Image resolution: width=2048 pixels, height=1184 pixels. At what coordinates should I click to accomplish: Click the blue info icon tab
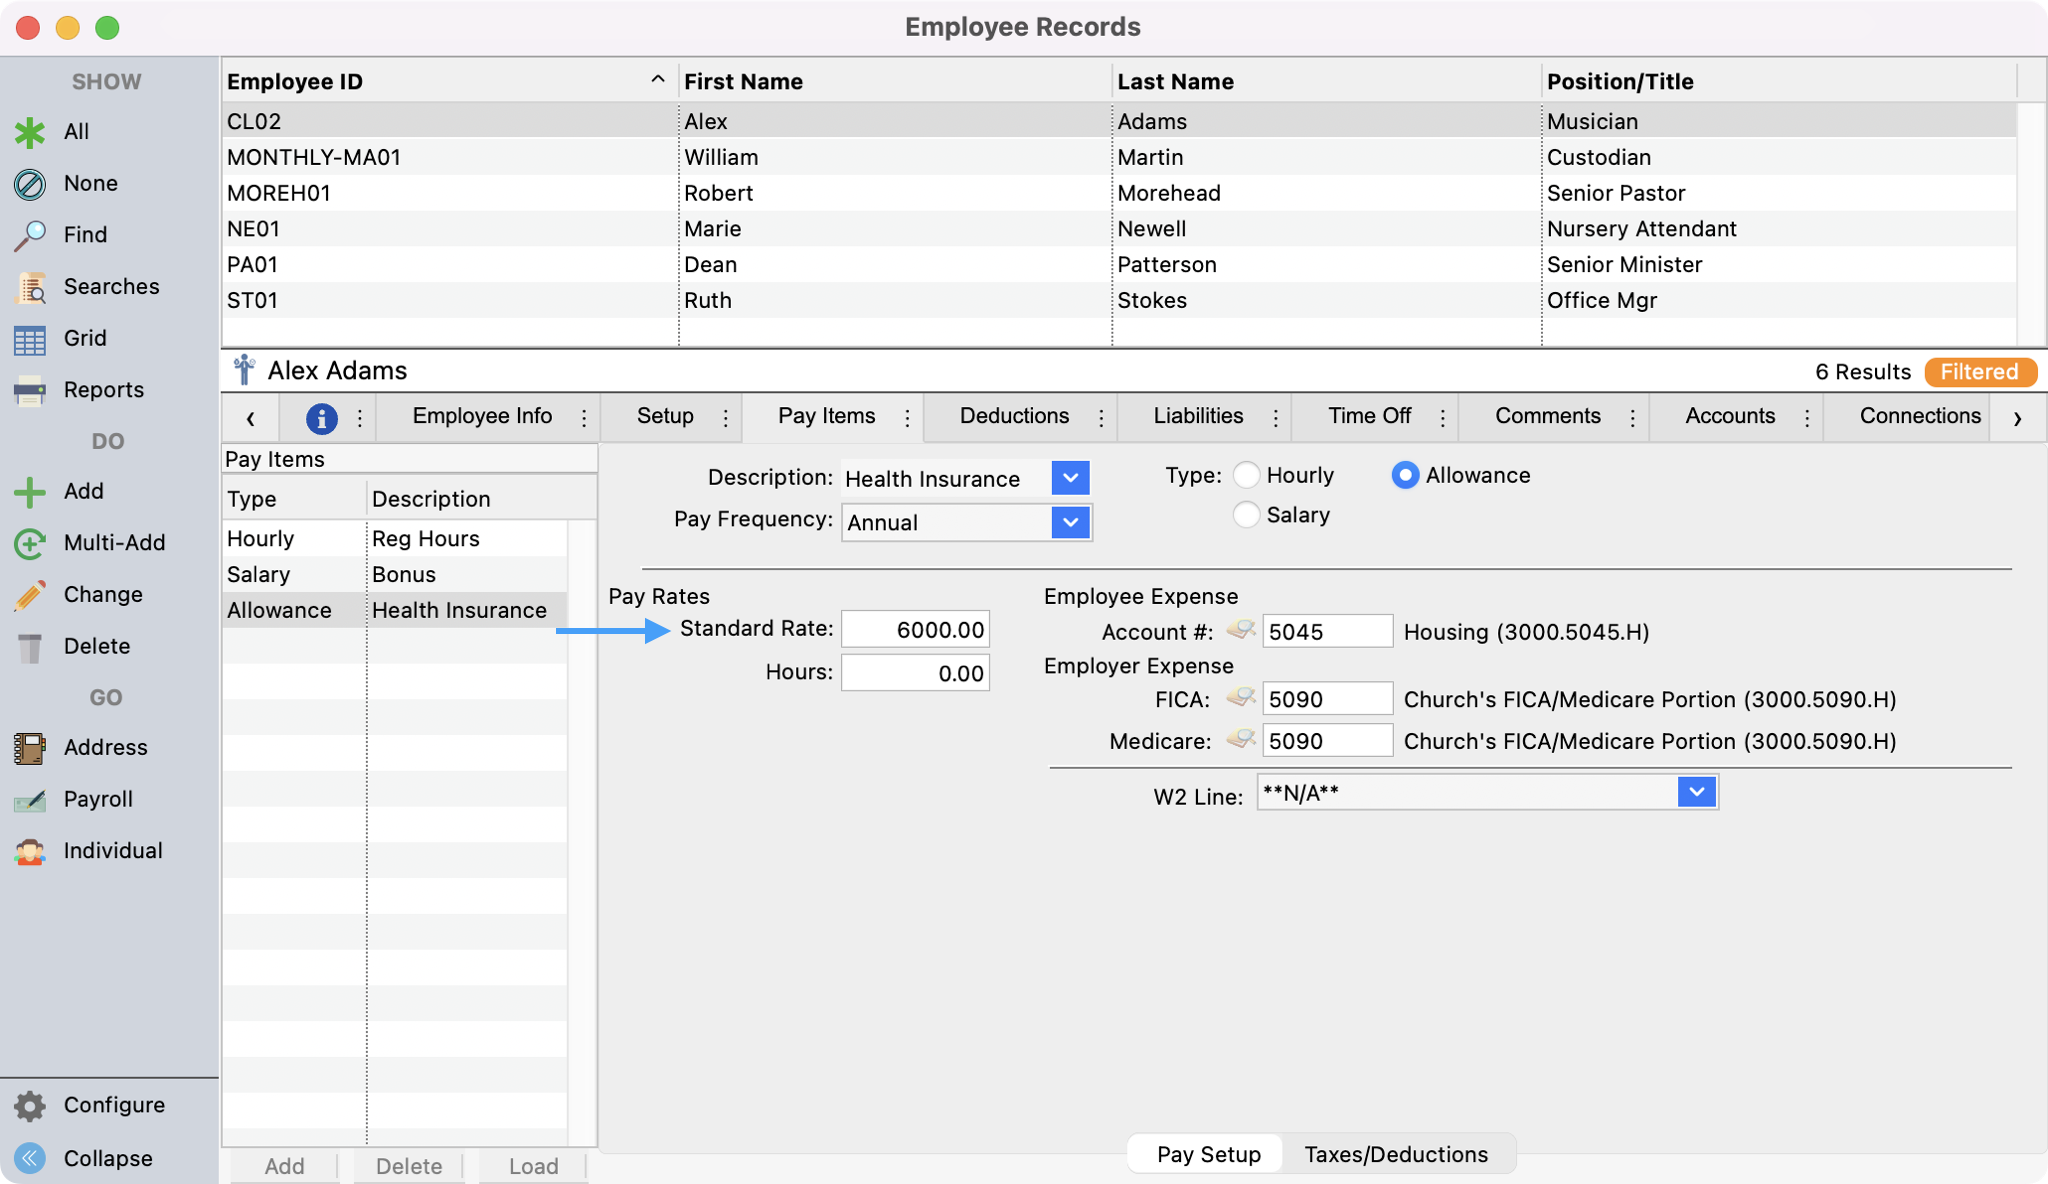click(321, 418)
